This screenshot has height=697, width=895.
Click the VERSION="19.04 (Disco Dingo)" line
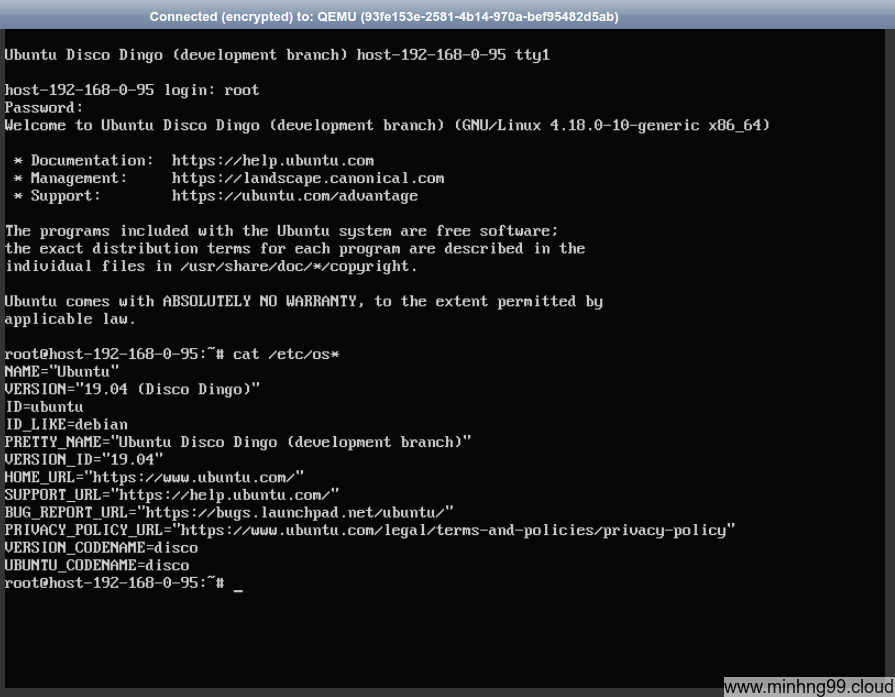coord(132,389)
